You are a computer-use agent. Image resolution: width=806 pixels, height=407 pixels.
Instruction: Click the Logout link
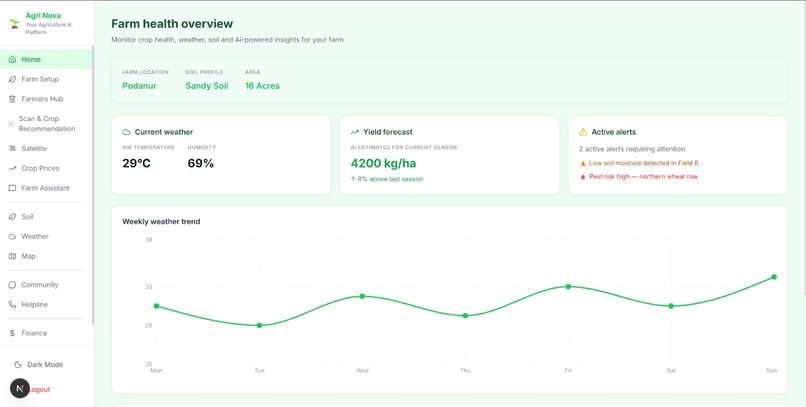point(39,390)
